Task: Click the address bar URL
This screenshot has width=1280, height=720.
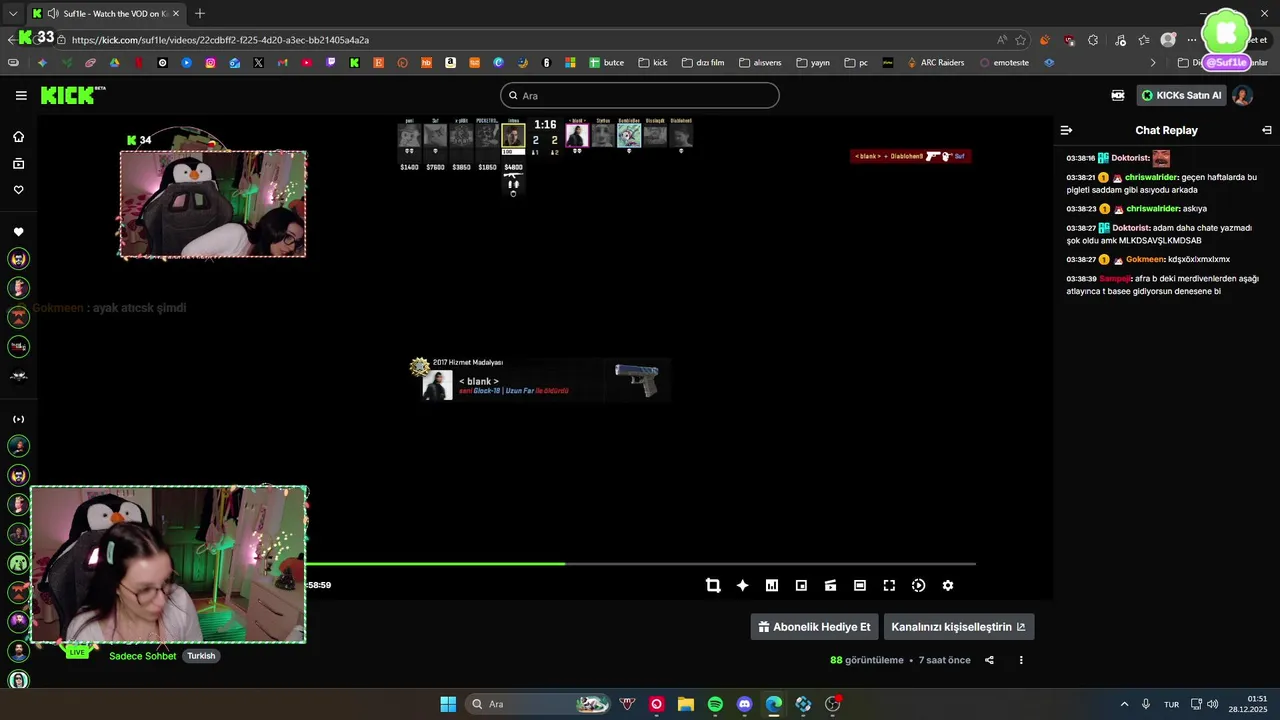Action: (x=220, y=40)
